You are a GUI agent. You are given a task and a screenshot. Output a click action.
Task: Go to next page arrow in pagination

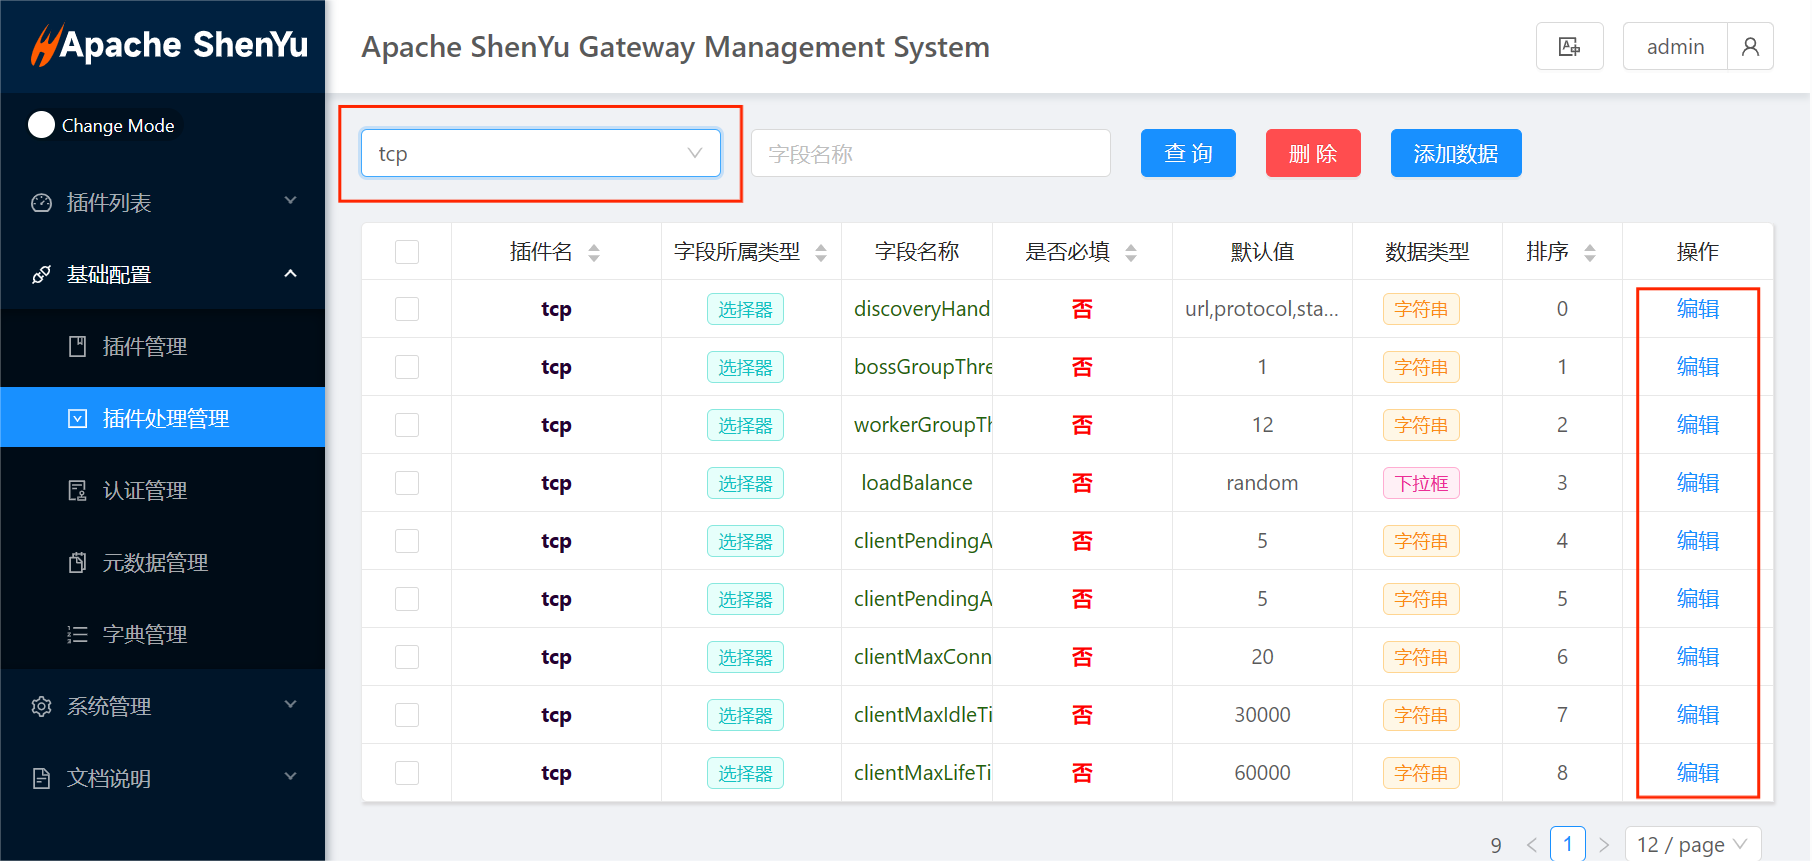pyautogui.click(x=1604, y=845)
